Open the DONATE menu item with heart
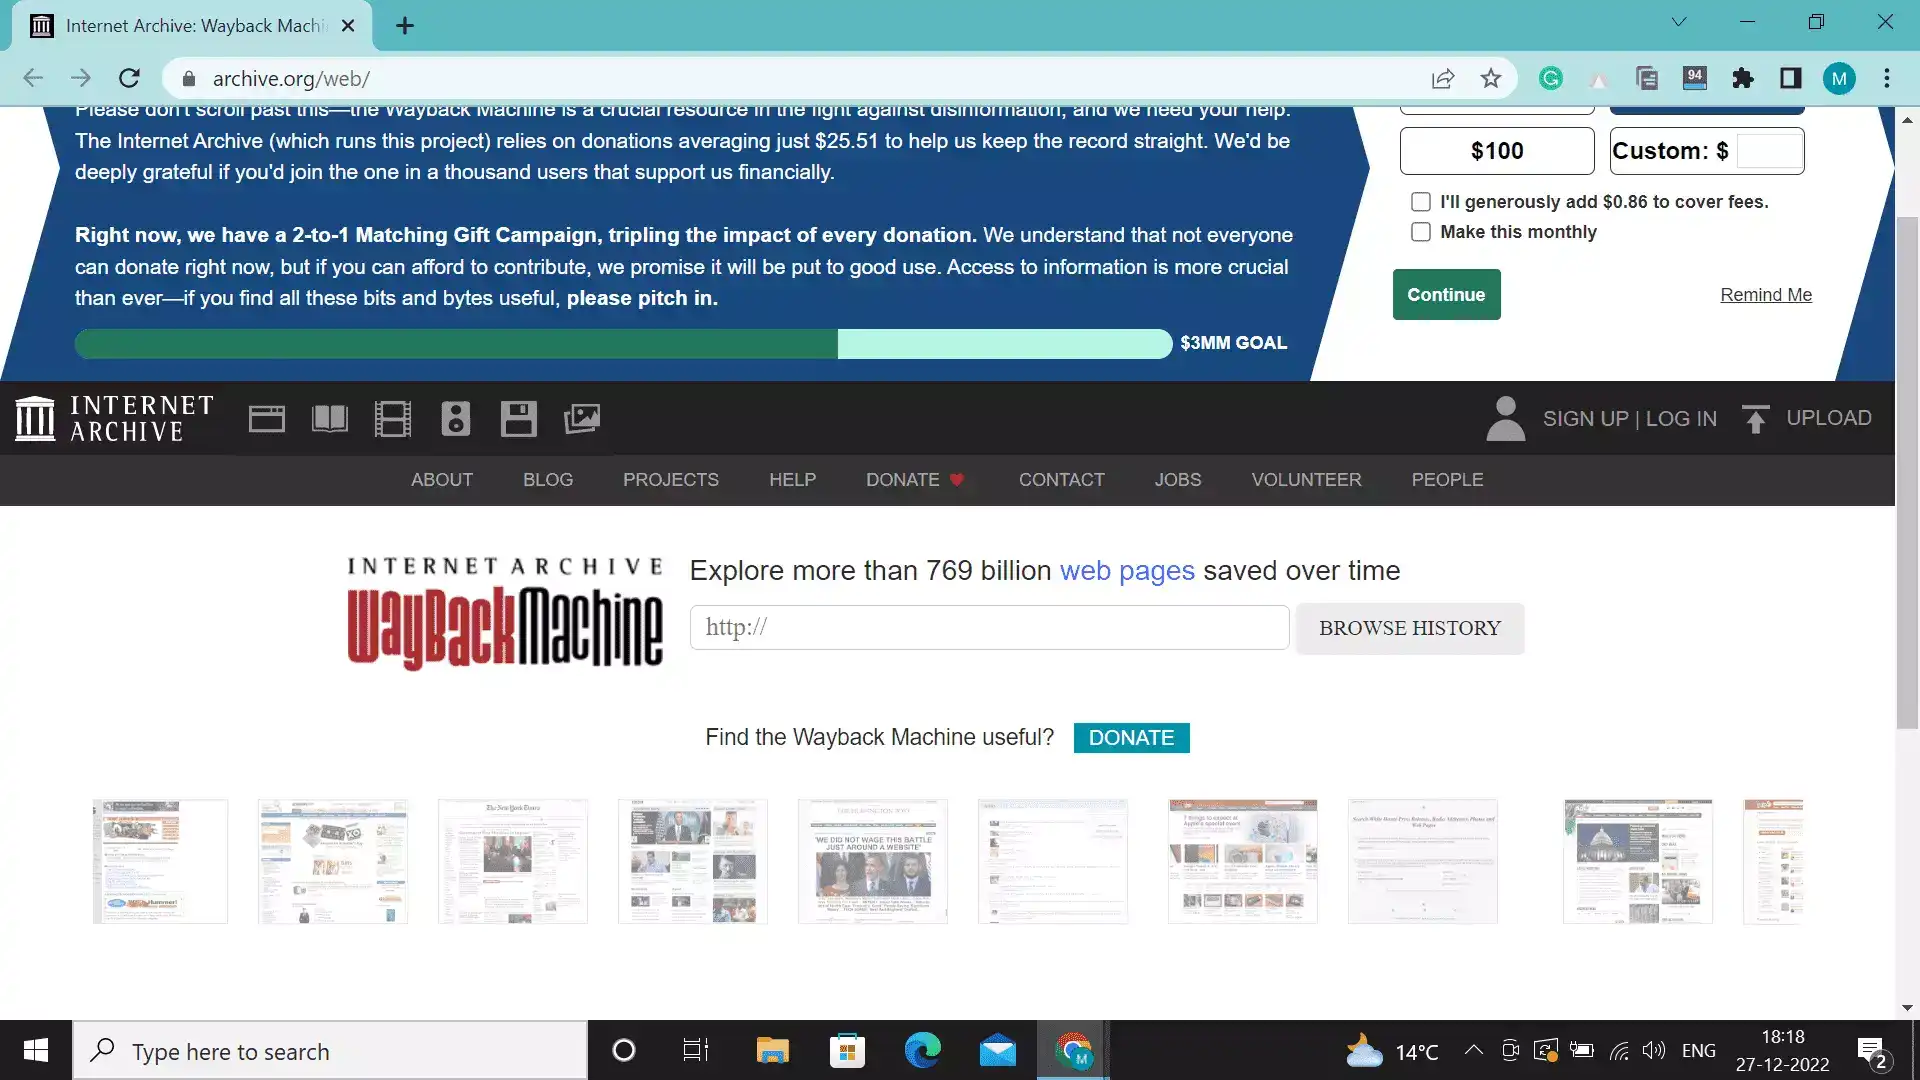 point(915,480)
